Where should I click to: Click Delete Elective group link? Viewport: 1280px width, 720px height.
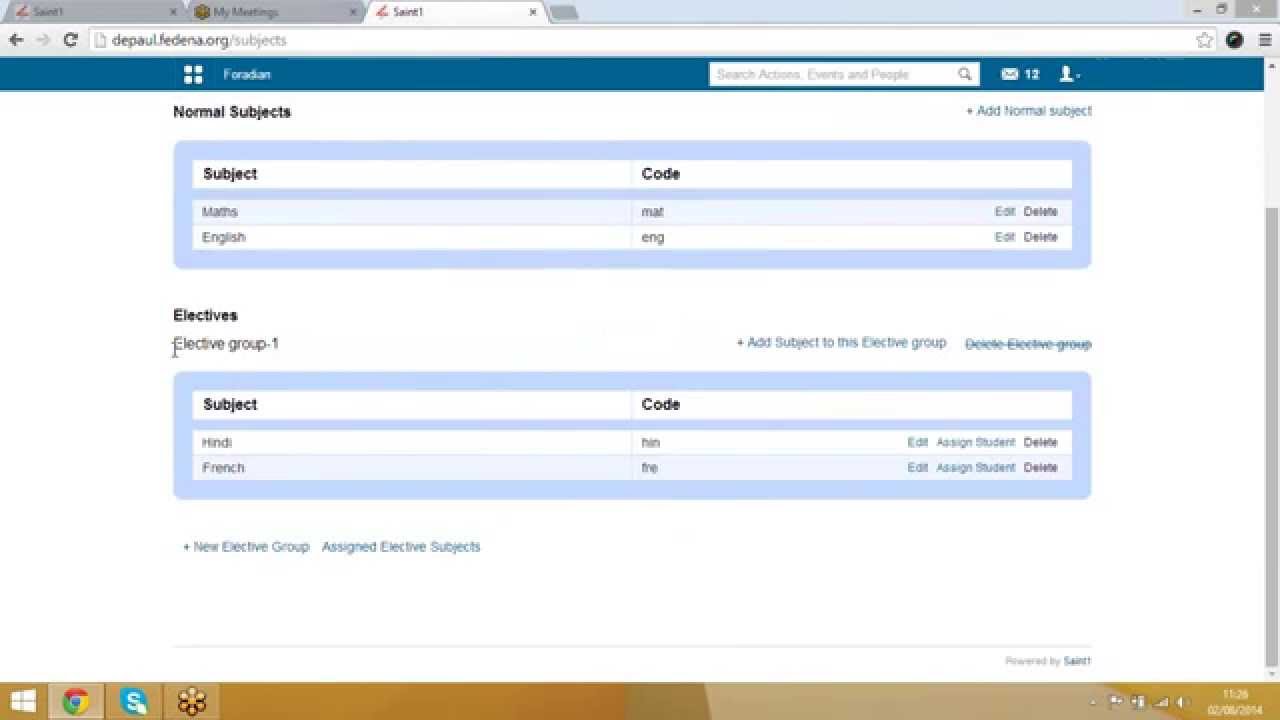click(x=1028, y=344)
